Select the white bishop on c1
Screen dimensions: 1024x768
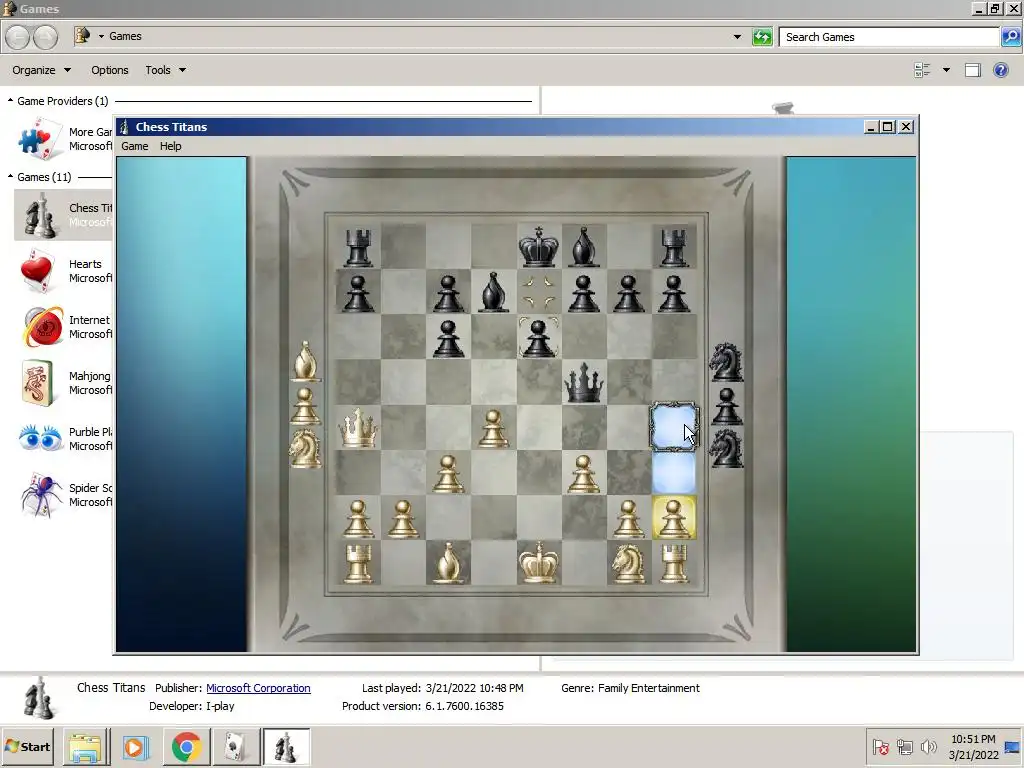[x=448, y=563]
